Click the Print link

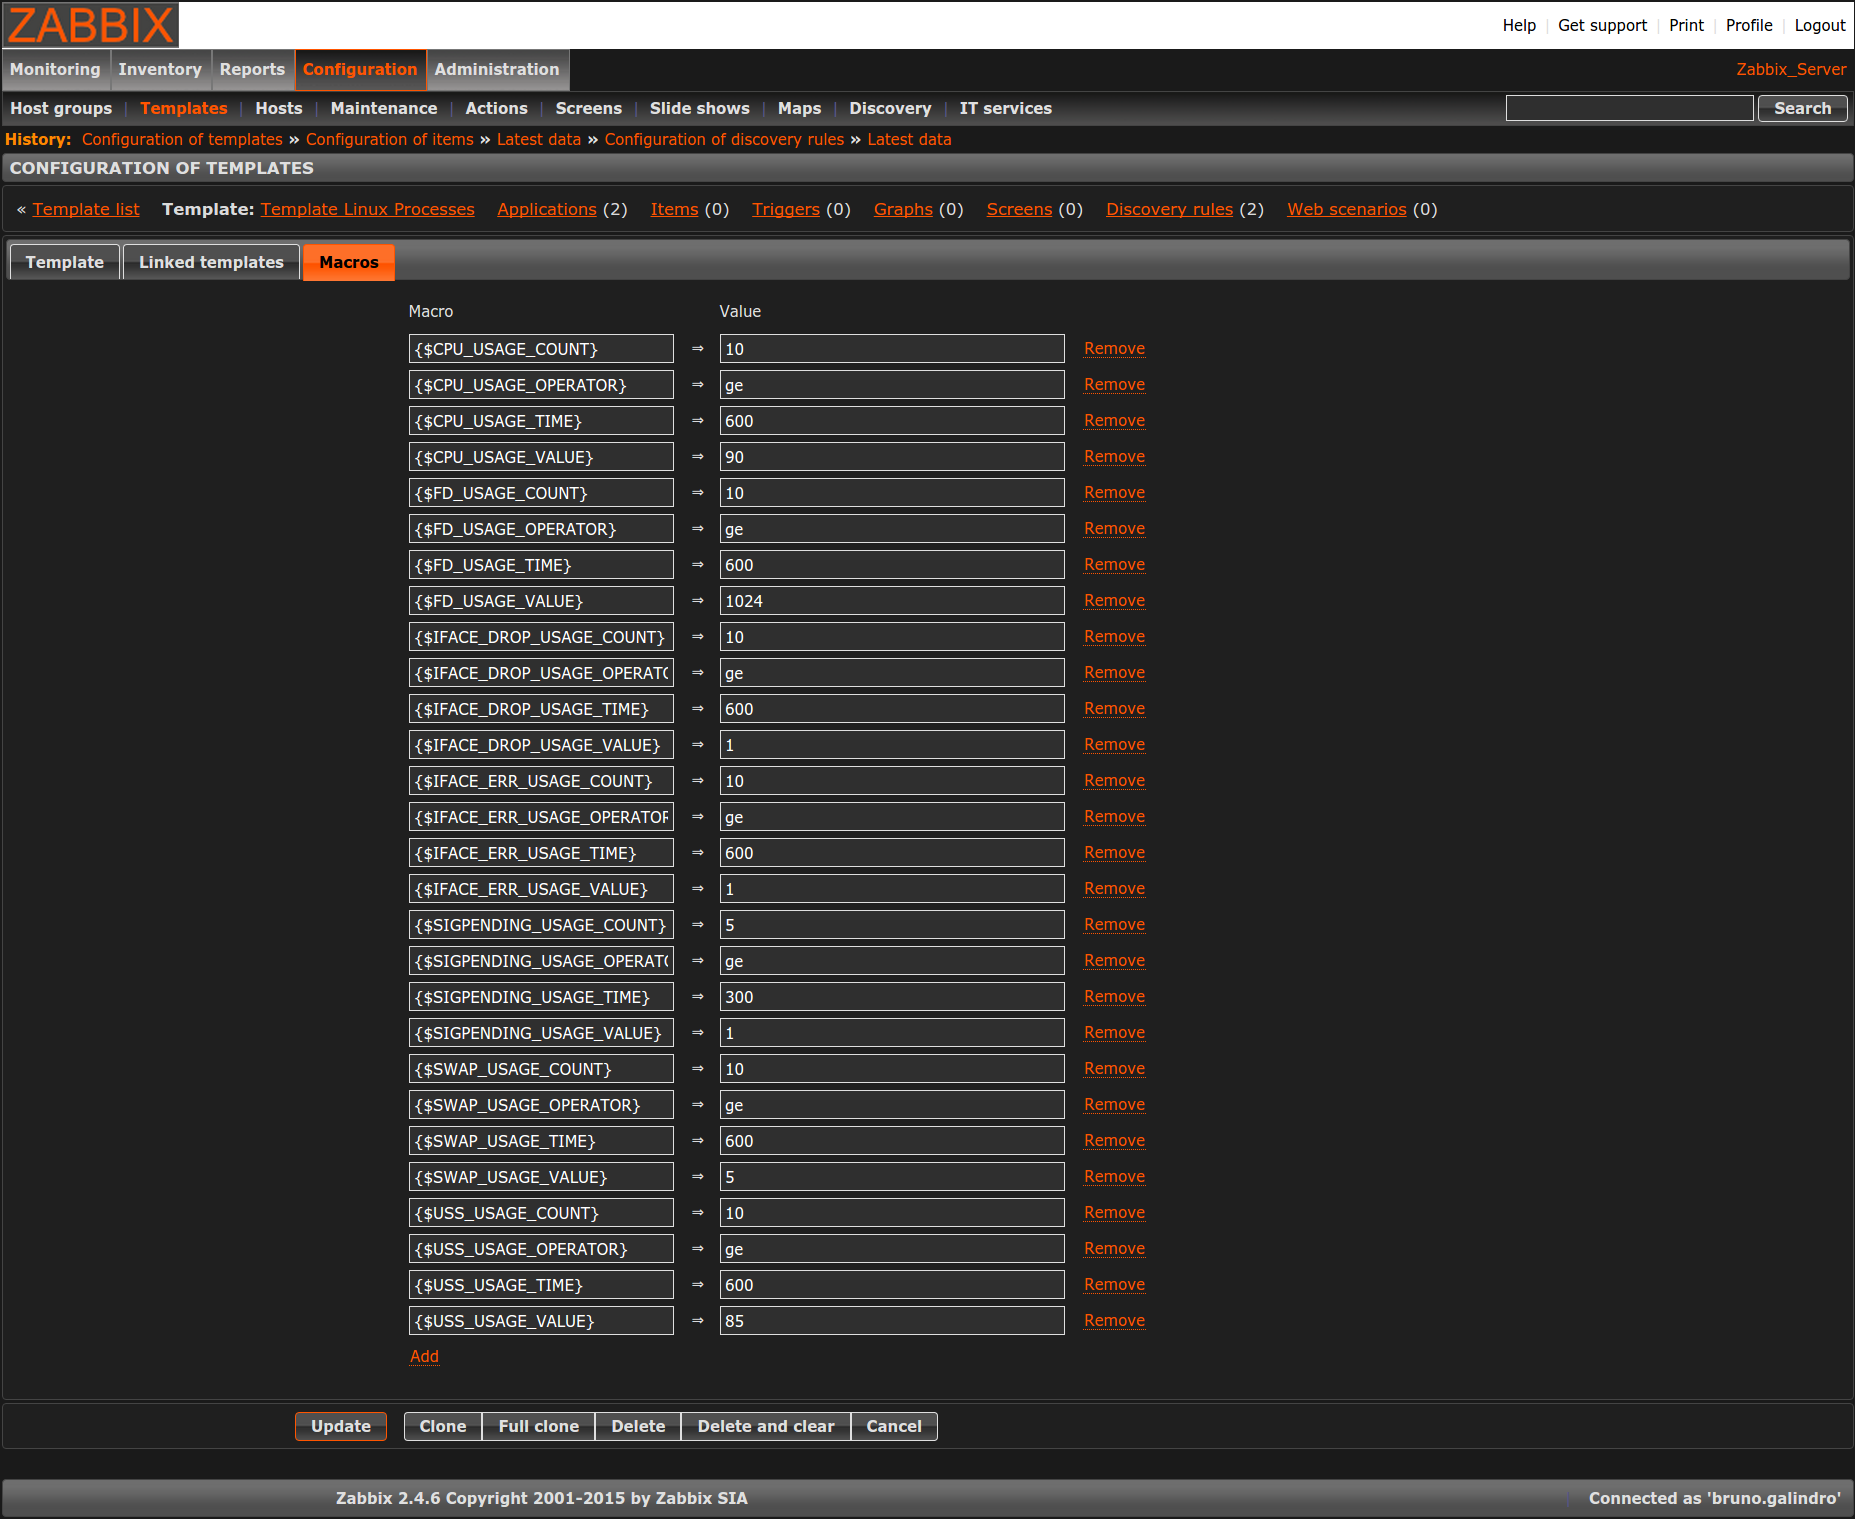tap(1686, 25)
